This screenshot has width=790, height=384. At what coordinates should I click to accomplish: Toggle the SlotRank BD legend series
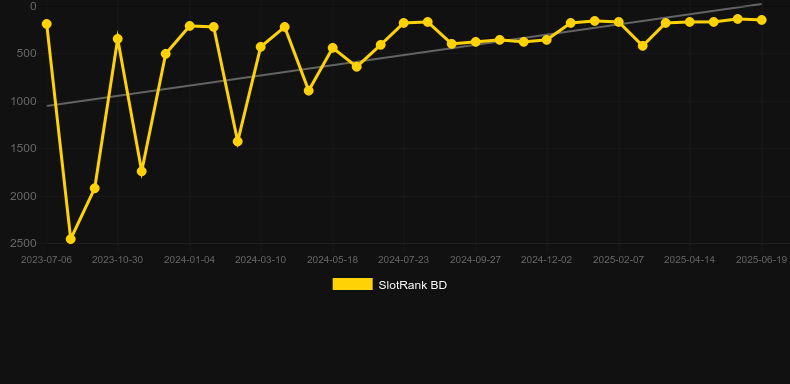point(389,285)
